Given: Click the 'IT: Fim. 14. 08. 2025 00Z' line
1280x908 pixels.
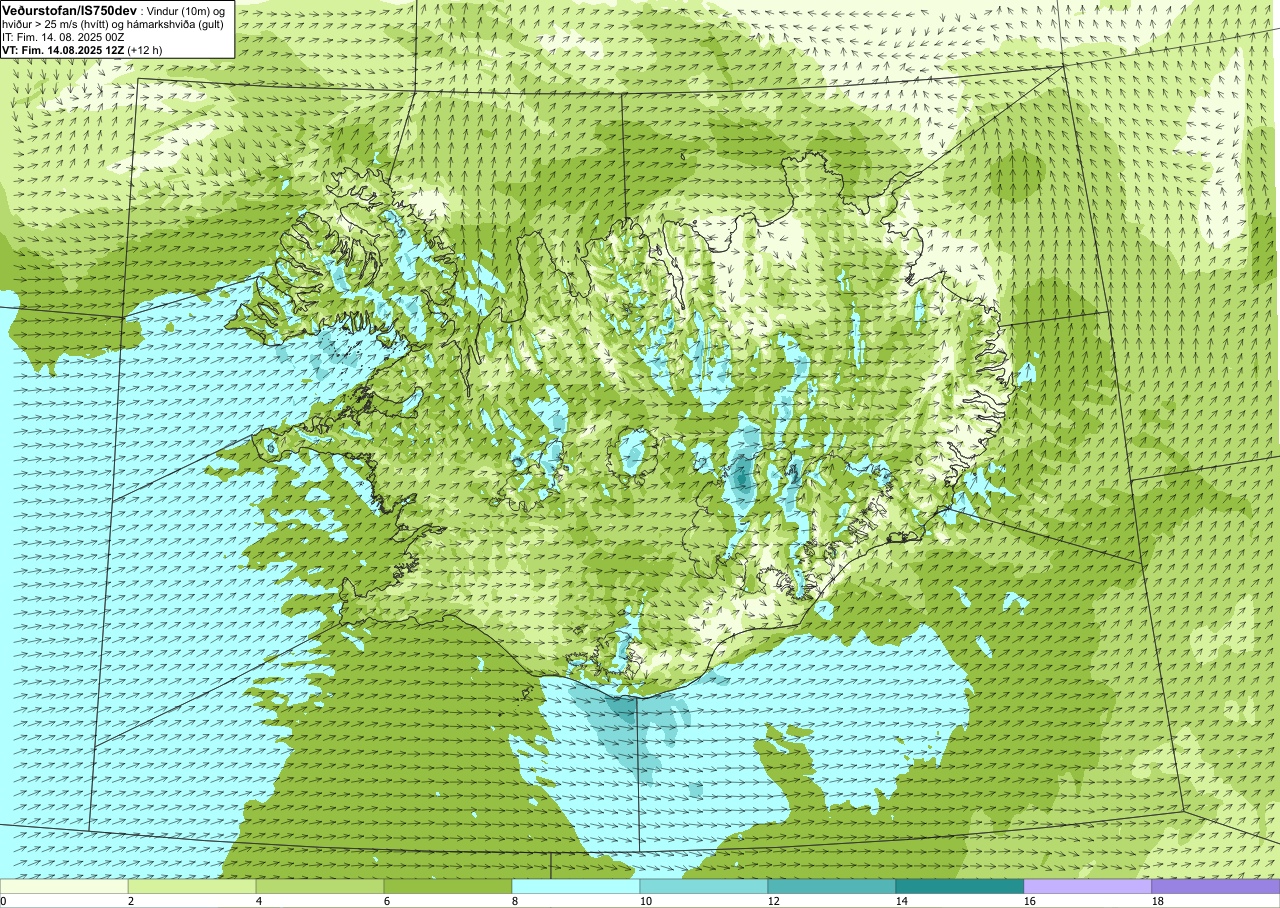Looking at the screenshot, I should 63,37.
